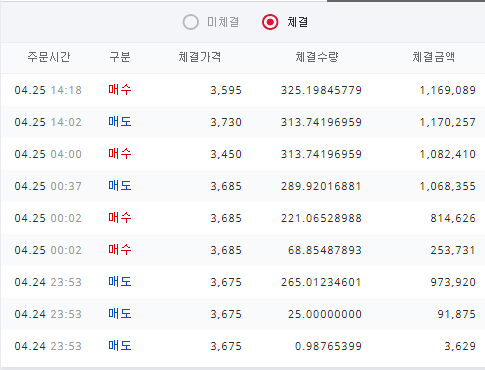Click quantity 25.00000000
Image resolution: width=485 pixels, height=370 pixels.
pos(325,314)
